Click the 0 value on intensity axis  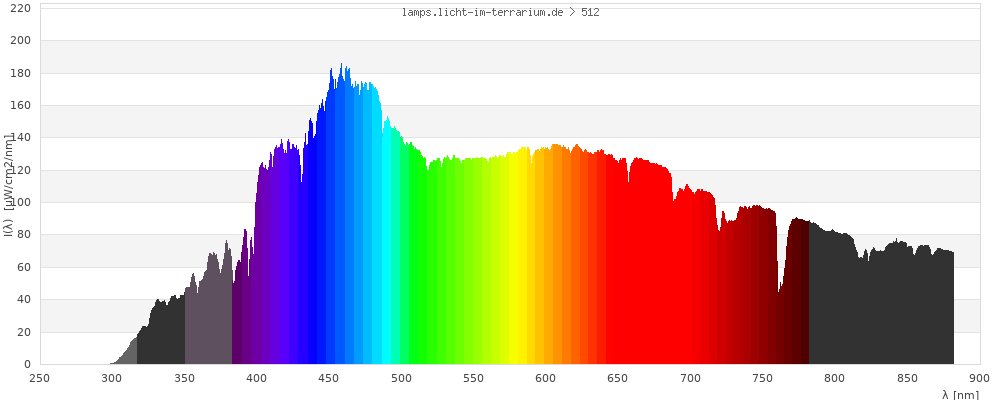(x=27, y=364)
